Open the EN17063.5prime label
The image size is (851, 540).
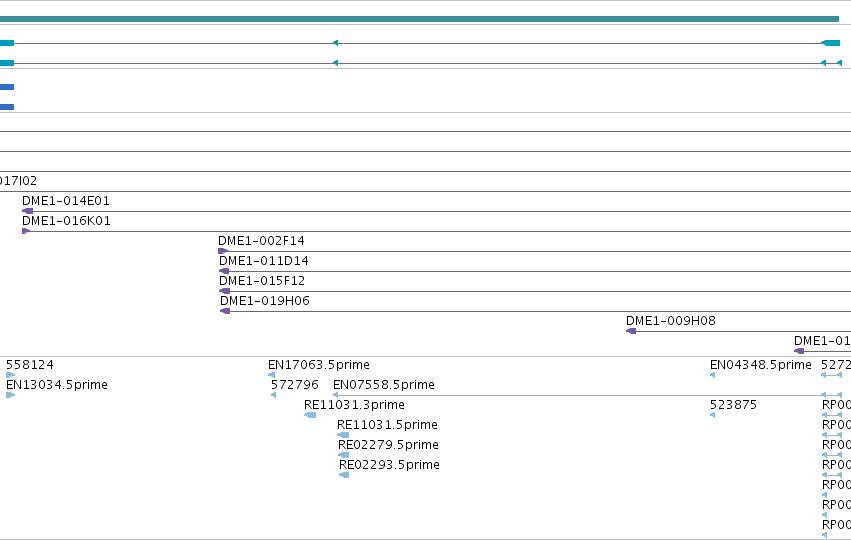coord(319,365)
